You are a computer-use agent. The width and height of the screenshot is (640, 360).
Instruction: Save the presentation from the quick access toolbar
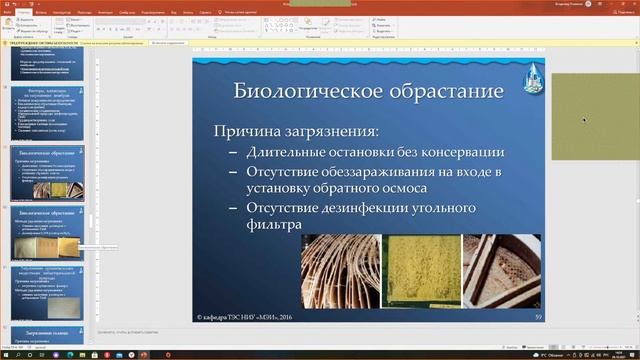click(x=7, y=4)
